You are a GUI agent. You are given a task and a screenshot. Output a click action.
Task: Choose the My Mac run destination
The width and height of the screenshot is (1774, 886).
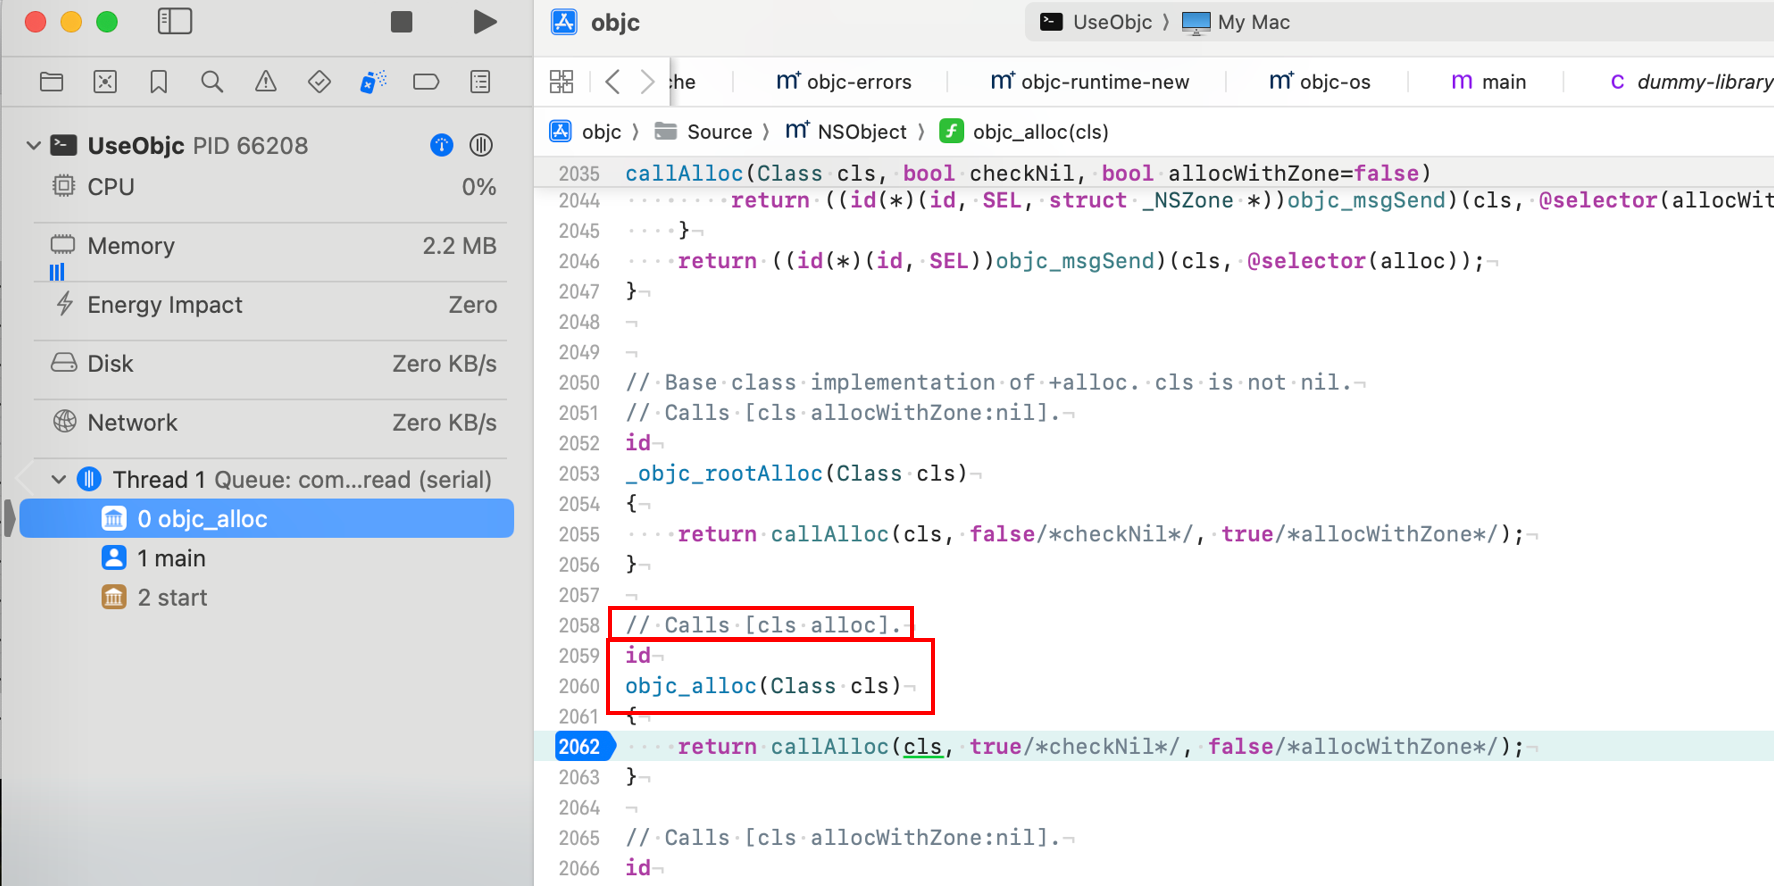point(1236,22)
